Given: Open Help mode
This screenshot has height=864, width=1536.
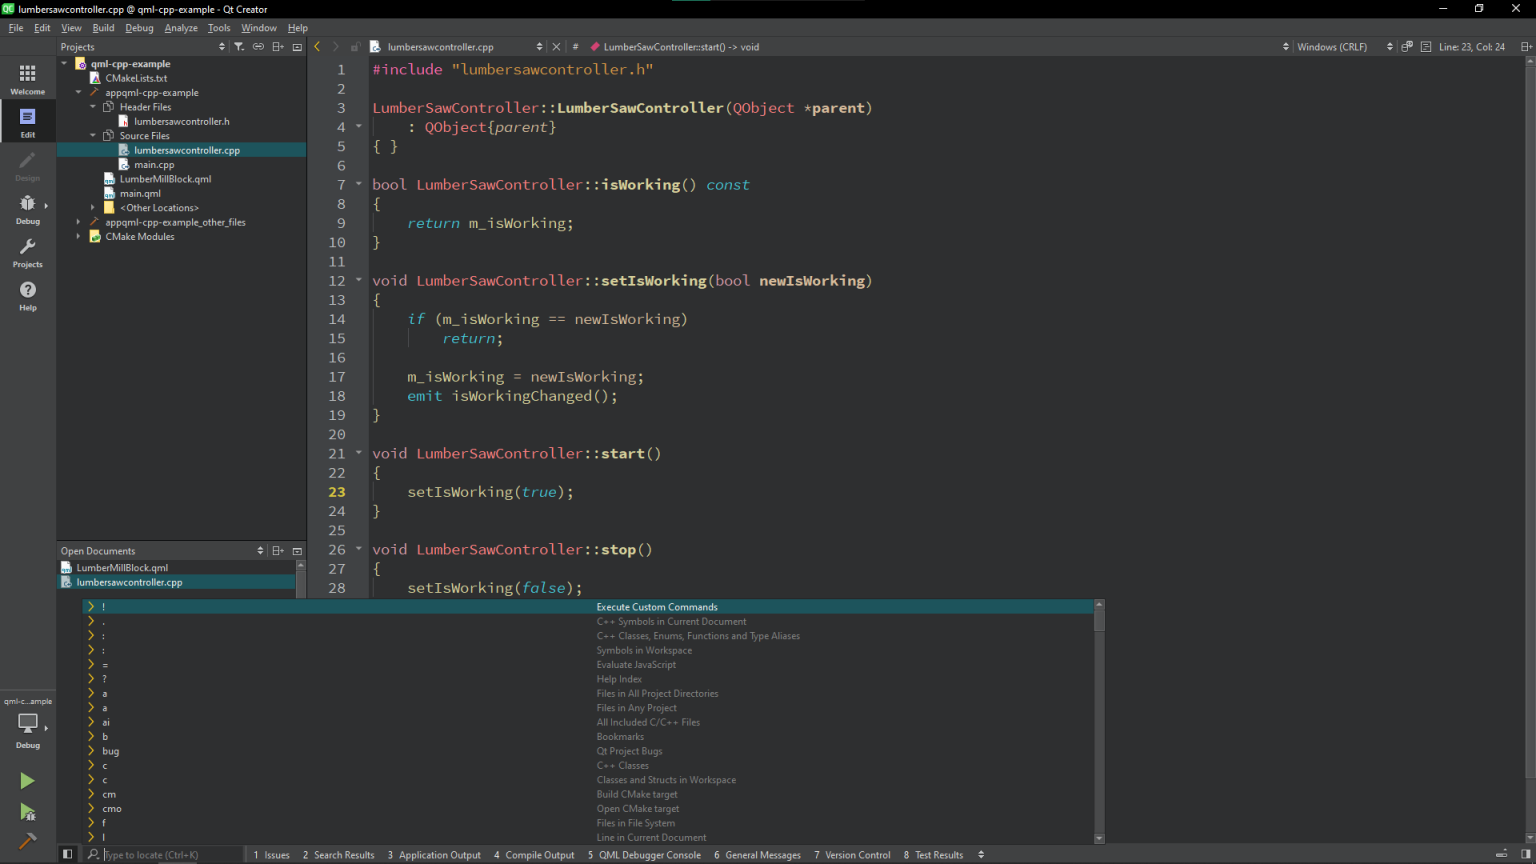Looking at the screenshot, I should point(27,294).
